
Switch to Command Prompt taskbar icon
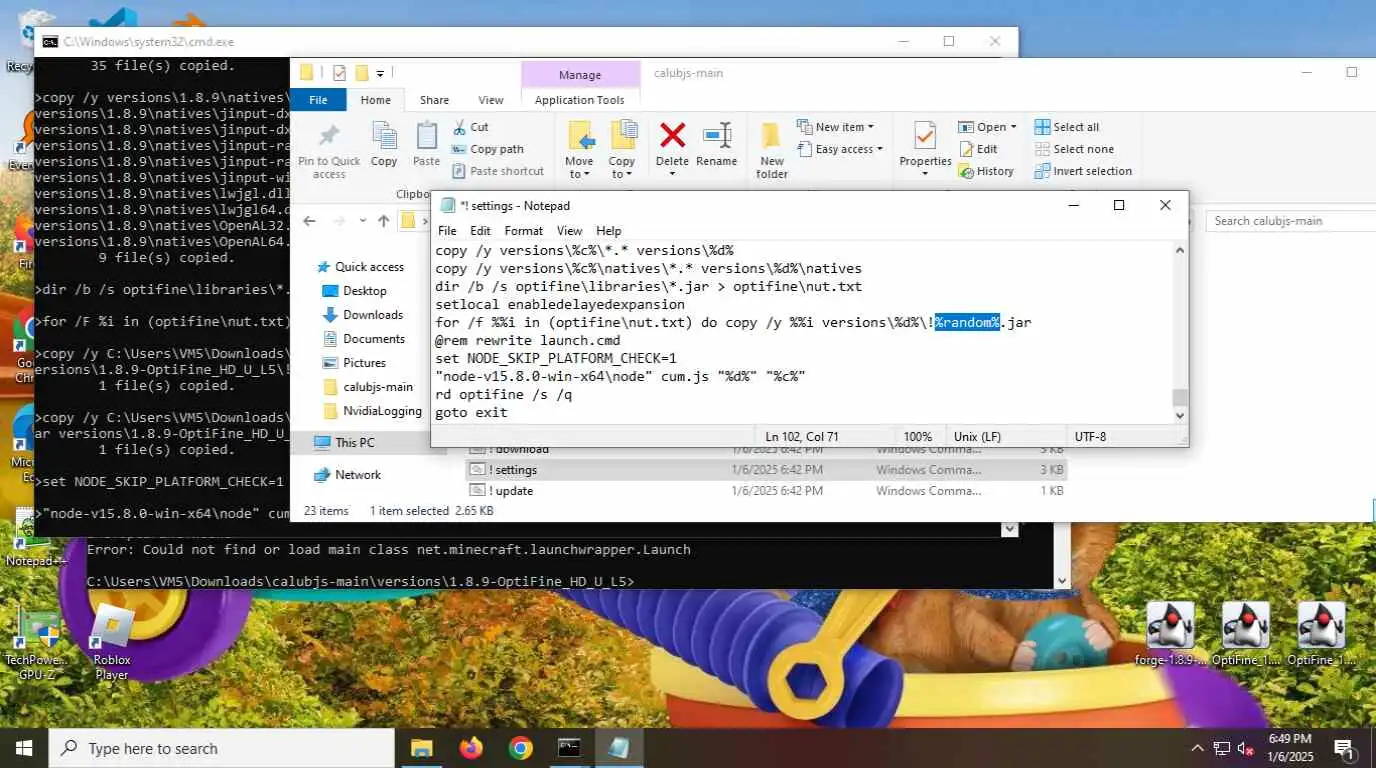click(569, 747)
